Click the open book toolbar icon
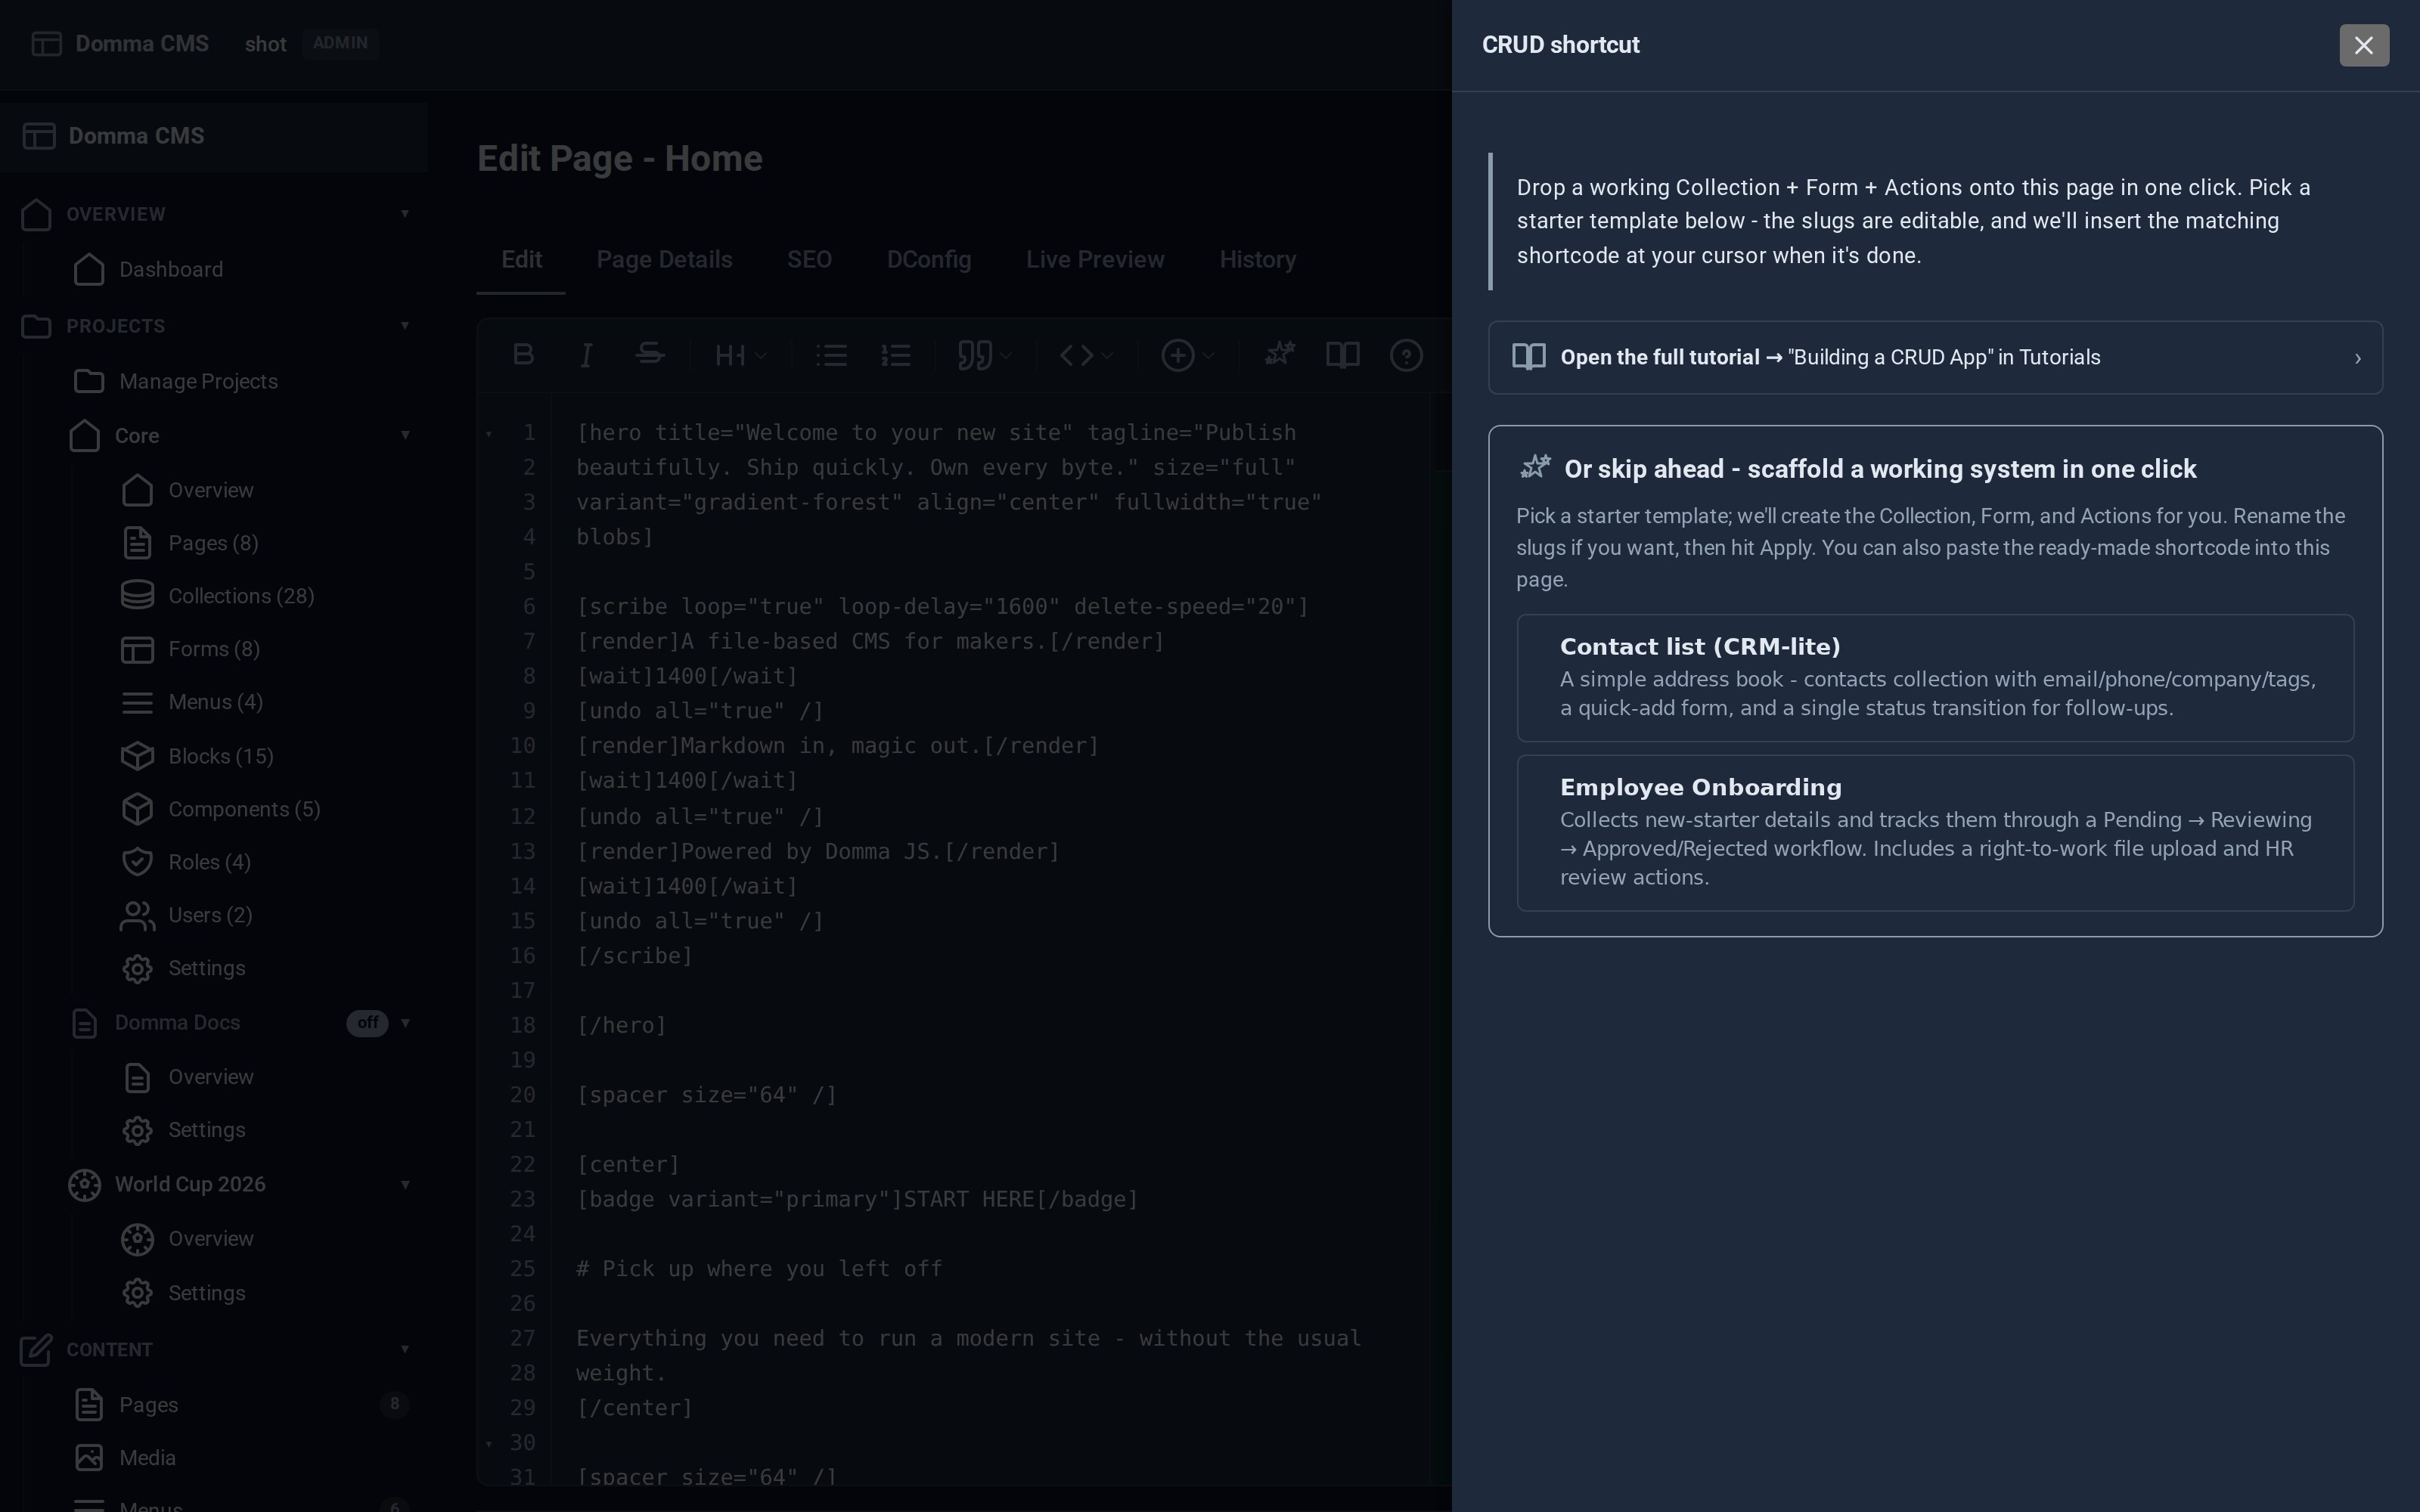This screenshot has width=2420, height=1512. point(1343,355)
